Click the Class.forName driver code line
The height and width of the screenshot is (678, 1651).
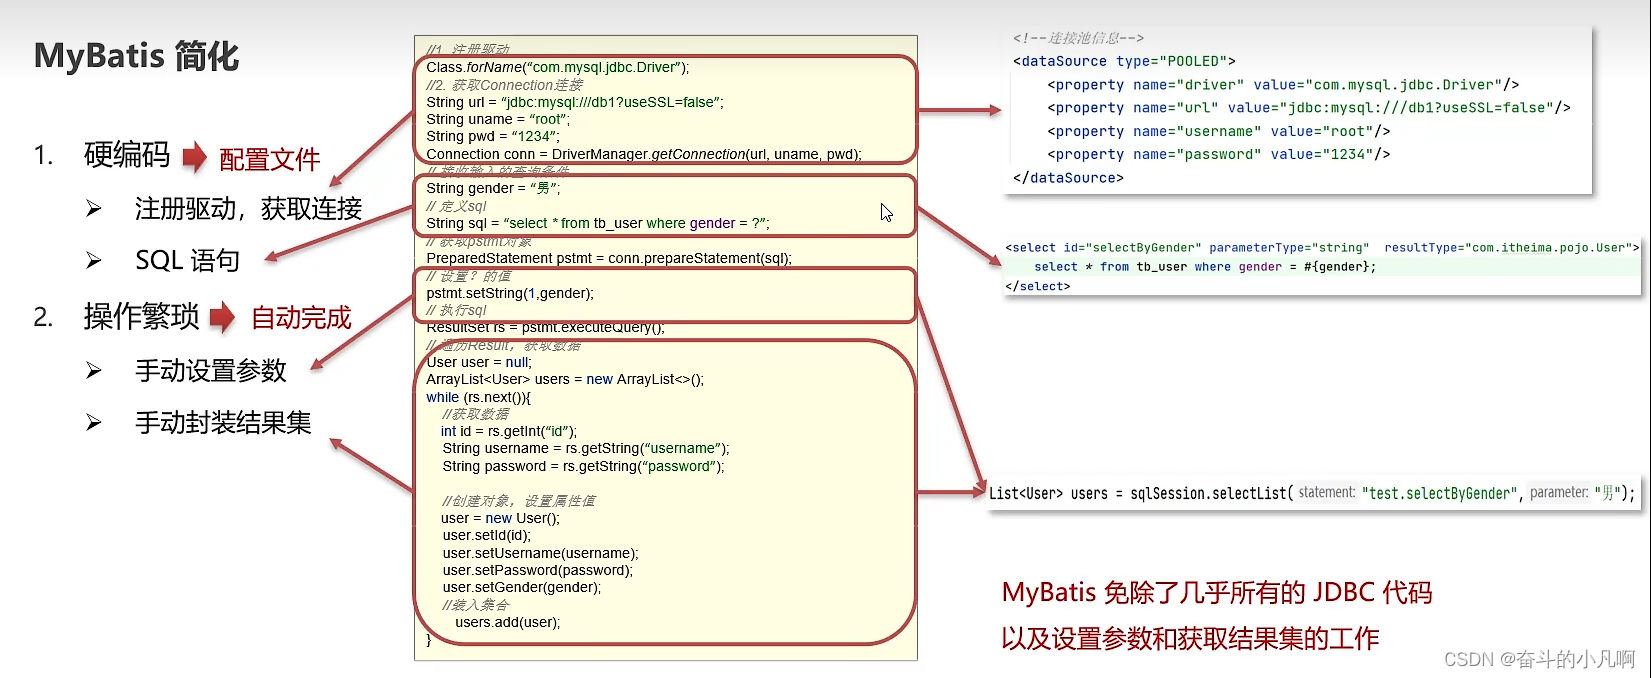coord(558,67)
